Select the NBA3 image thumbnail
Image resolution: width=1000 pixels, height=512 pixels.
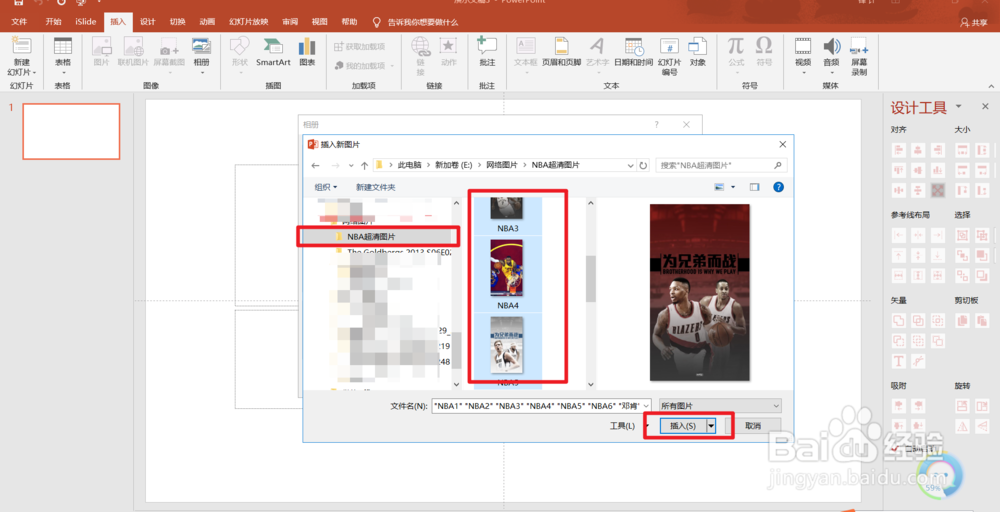tap(507, 216)
